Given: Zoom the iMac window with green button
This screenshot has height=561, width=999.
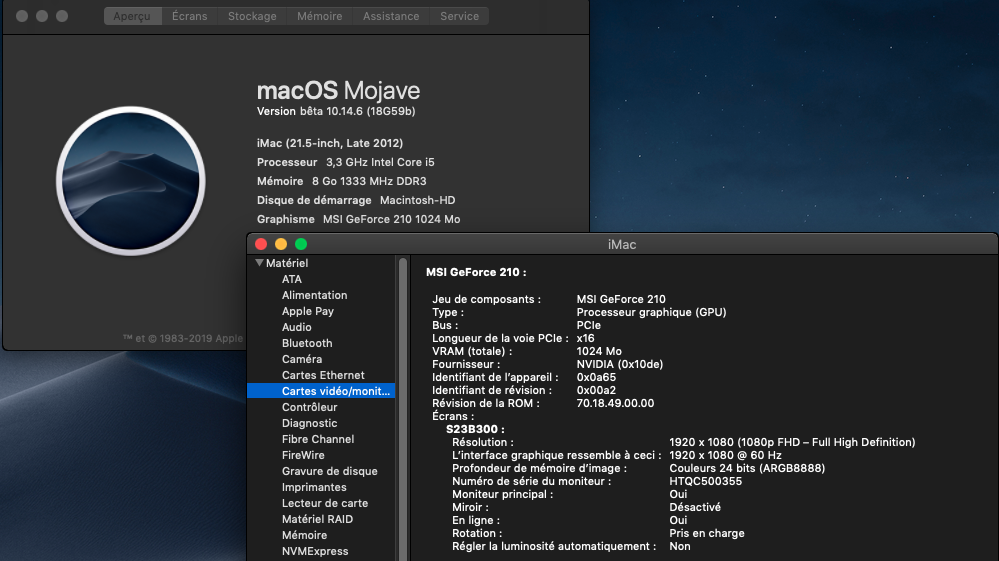Looking at the screenshot, I should pos(301,244).
